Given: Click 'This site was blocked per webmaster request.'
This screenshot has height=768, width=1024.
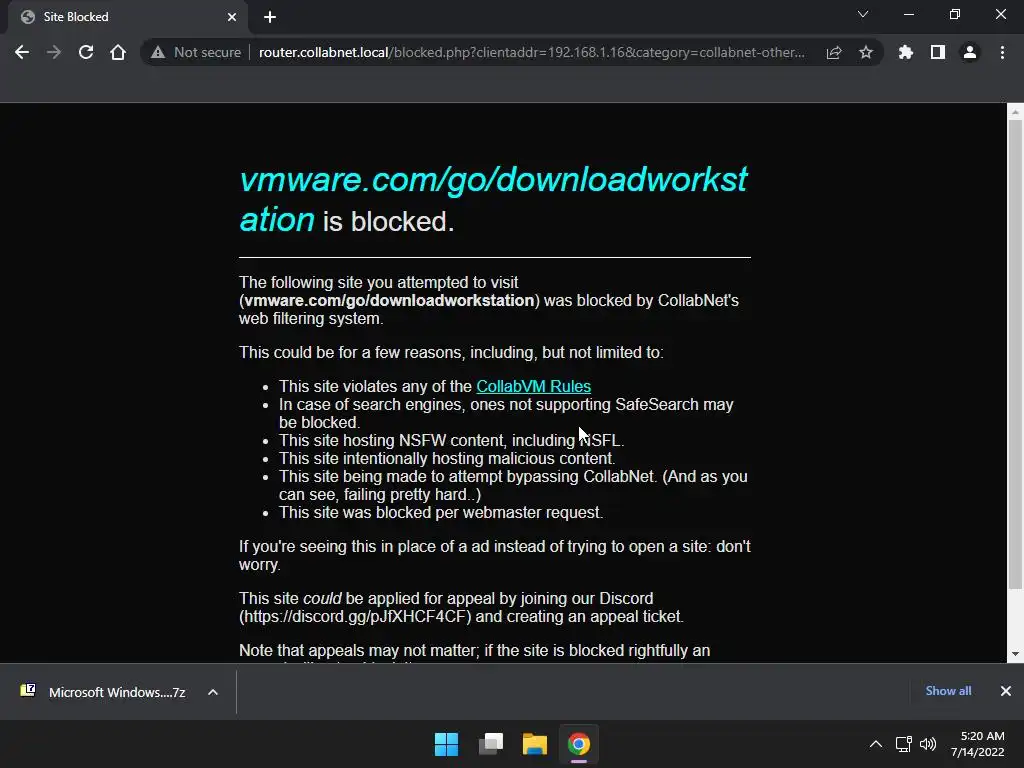Looking at the screenshot, I should 441,513.
